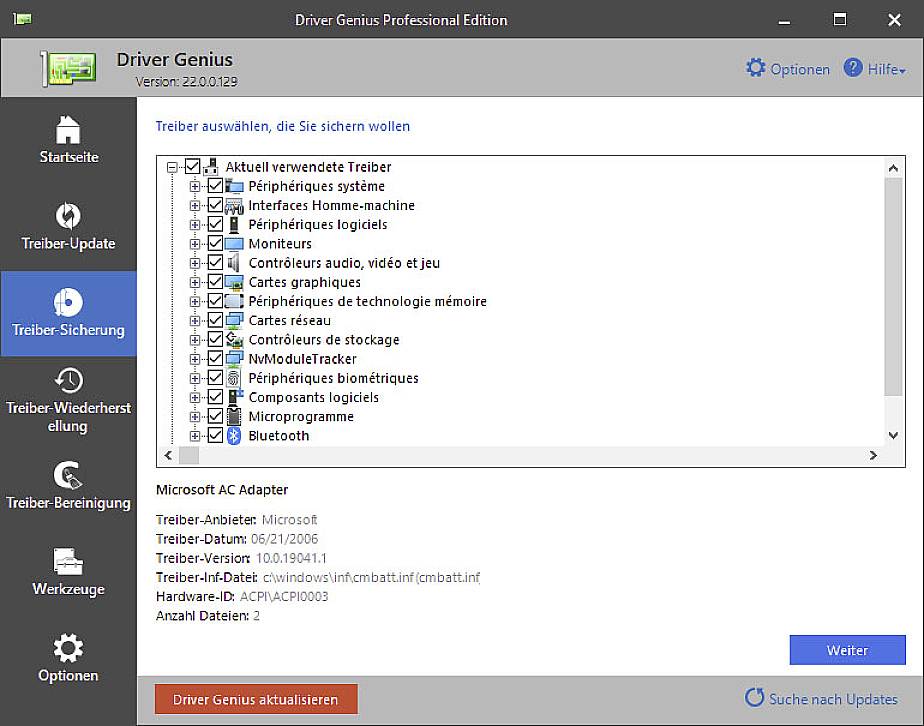Expand the Cartes réseau tree node
The image size is (924, 726).
click(194, 320)
